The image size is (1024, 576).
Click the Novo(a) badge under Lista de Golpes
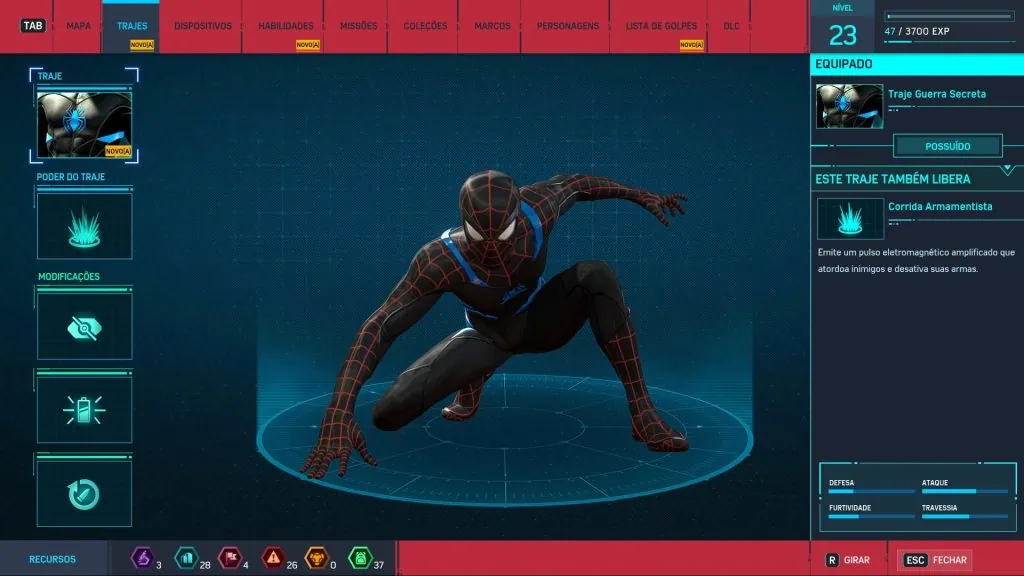691,45
